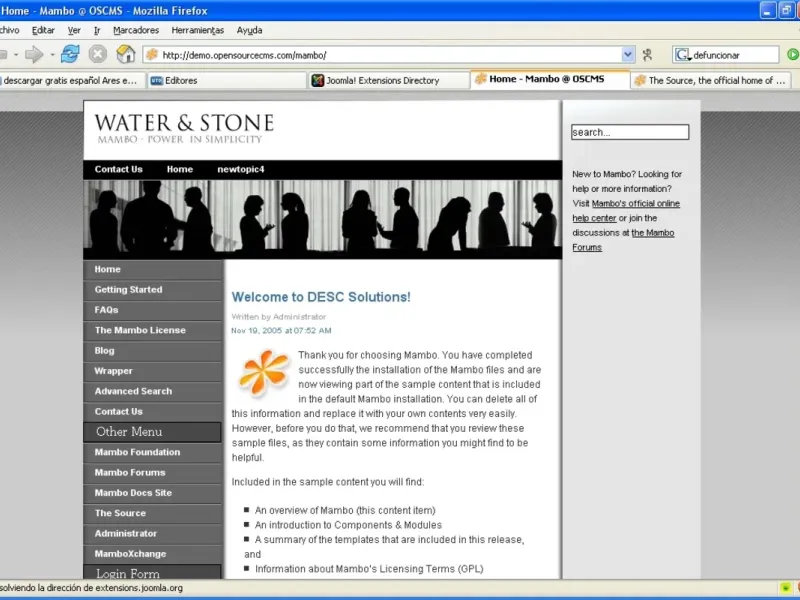The width and height of the screenshot is (800, 600).
Task: Open Wrapper in the sidebar menu
Action: click(153, 371)
